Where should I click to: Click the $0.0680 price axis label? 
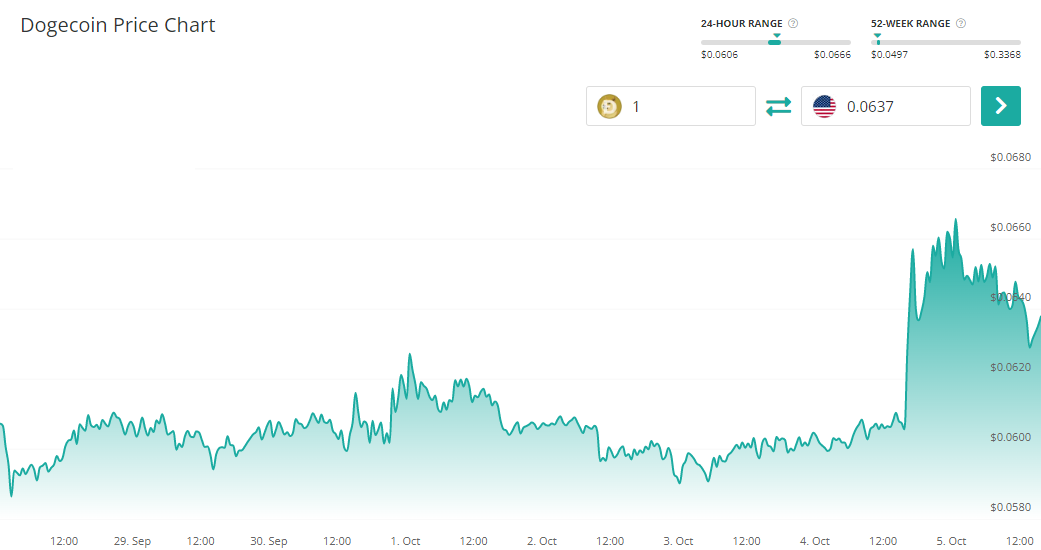coord(1010,157)
